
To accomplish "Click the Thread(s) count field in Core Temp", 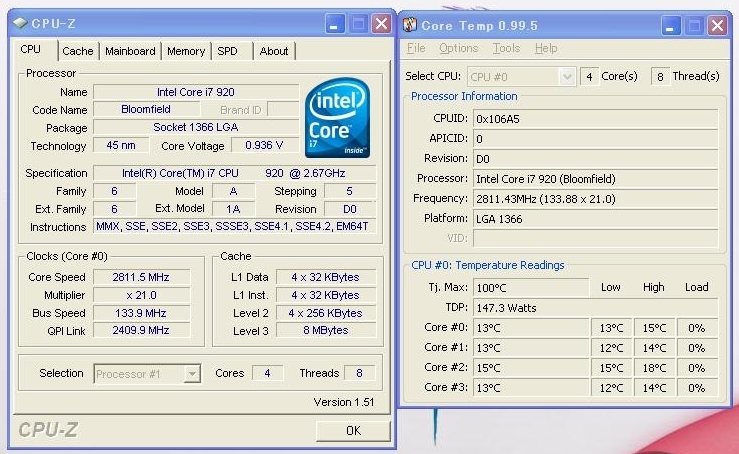I will pos(660,76).
